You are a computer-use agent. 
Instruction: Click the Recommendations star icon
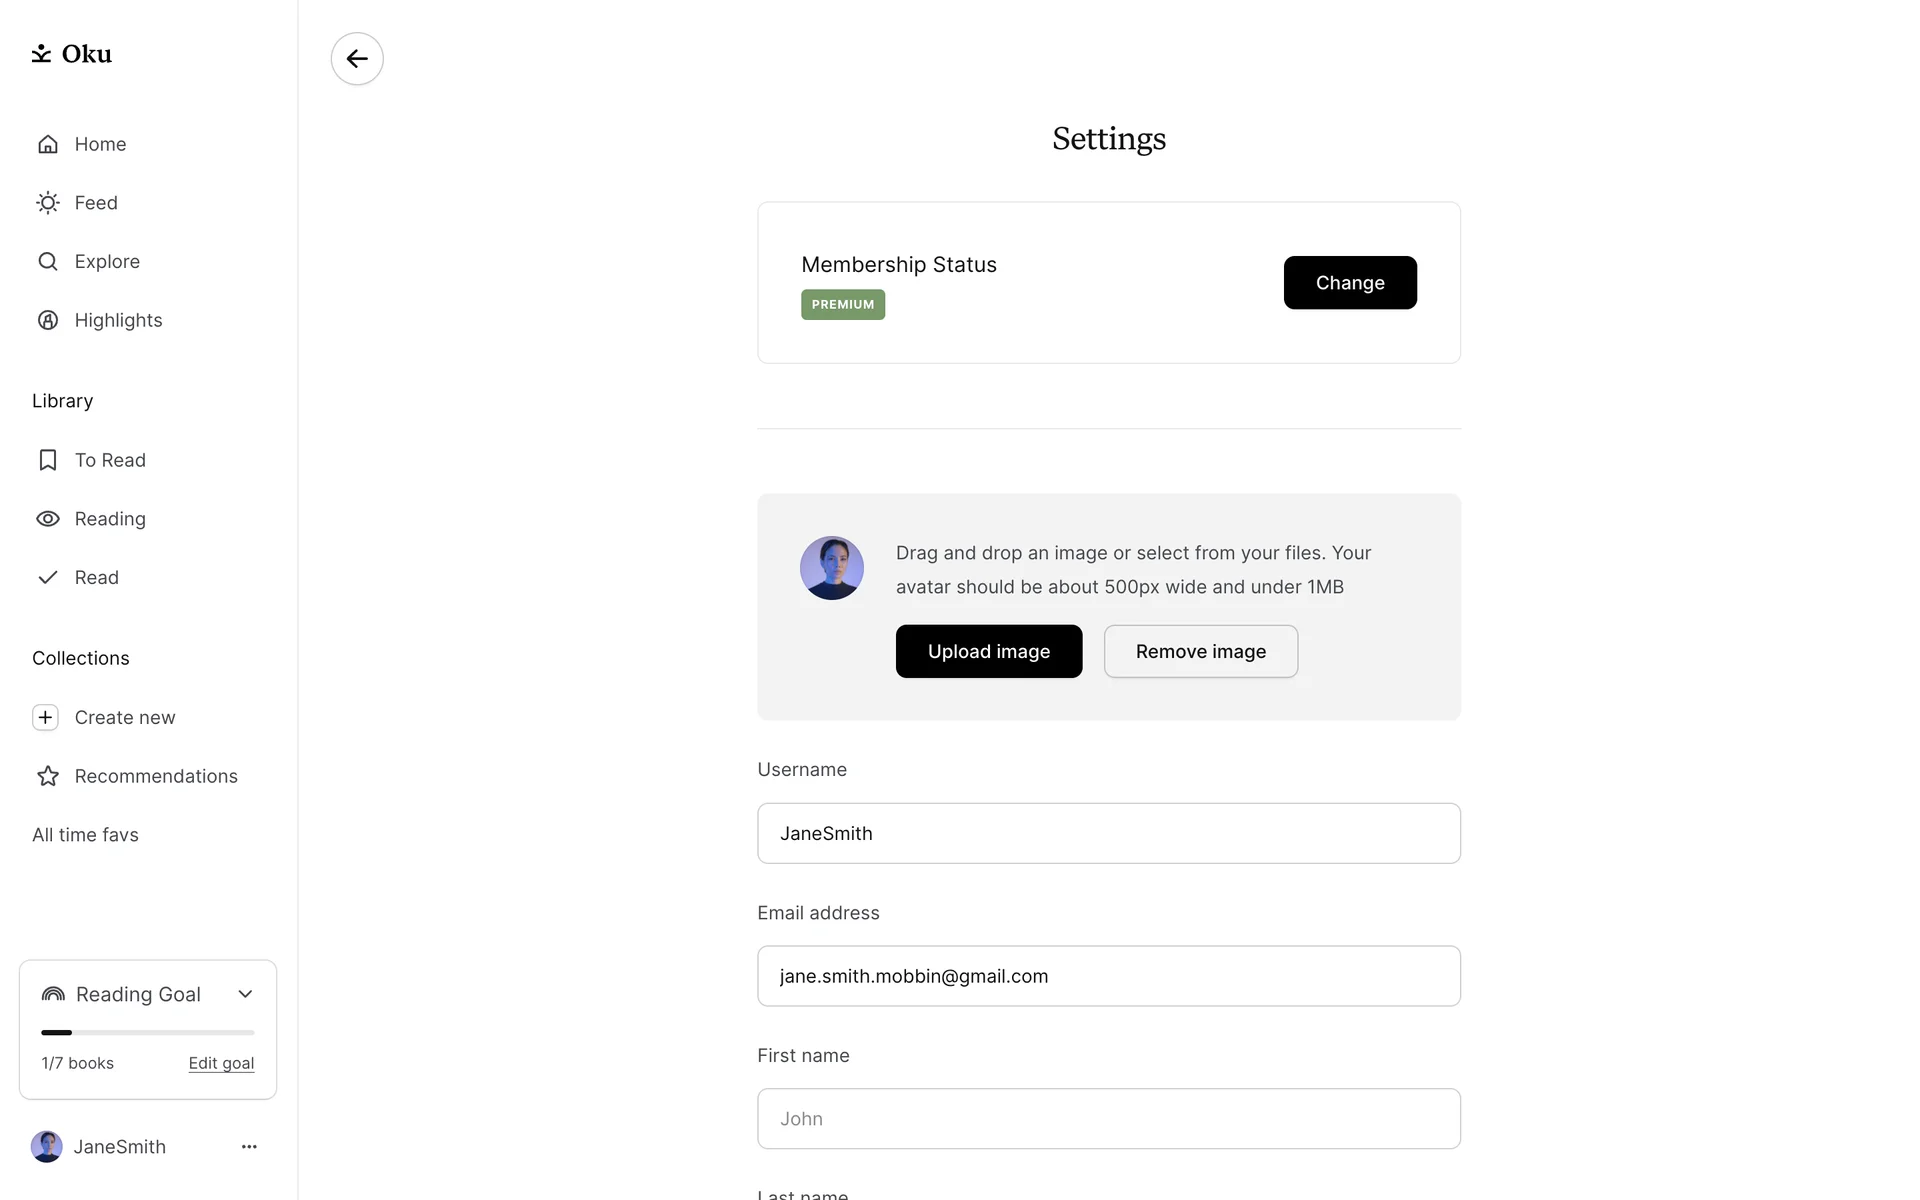[48, 776]
